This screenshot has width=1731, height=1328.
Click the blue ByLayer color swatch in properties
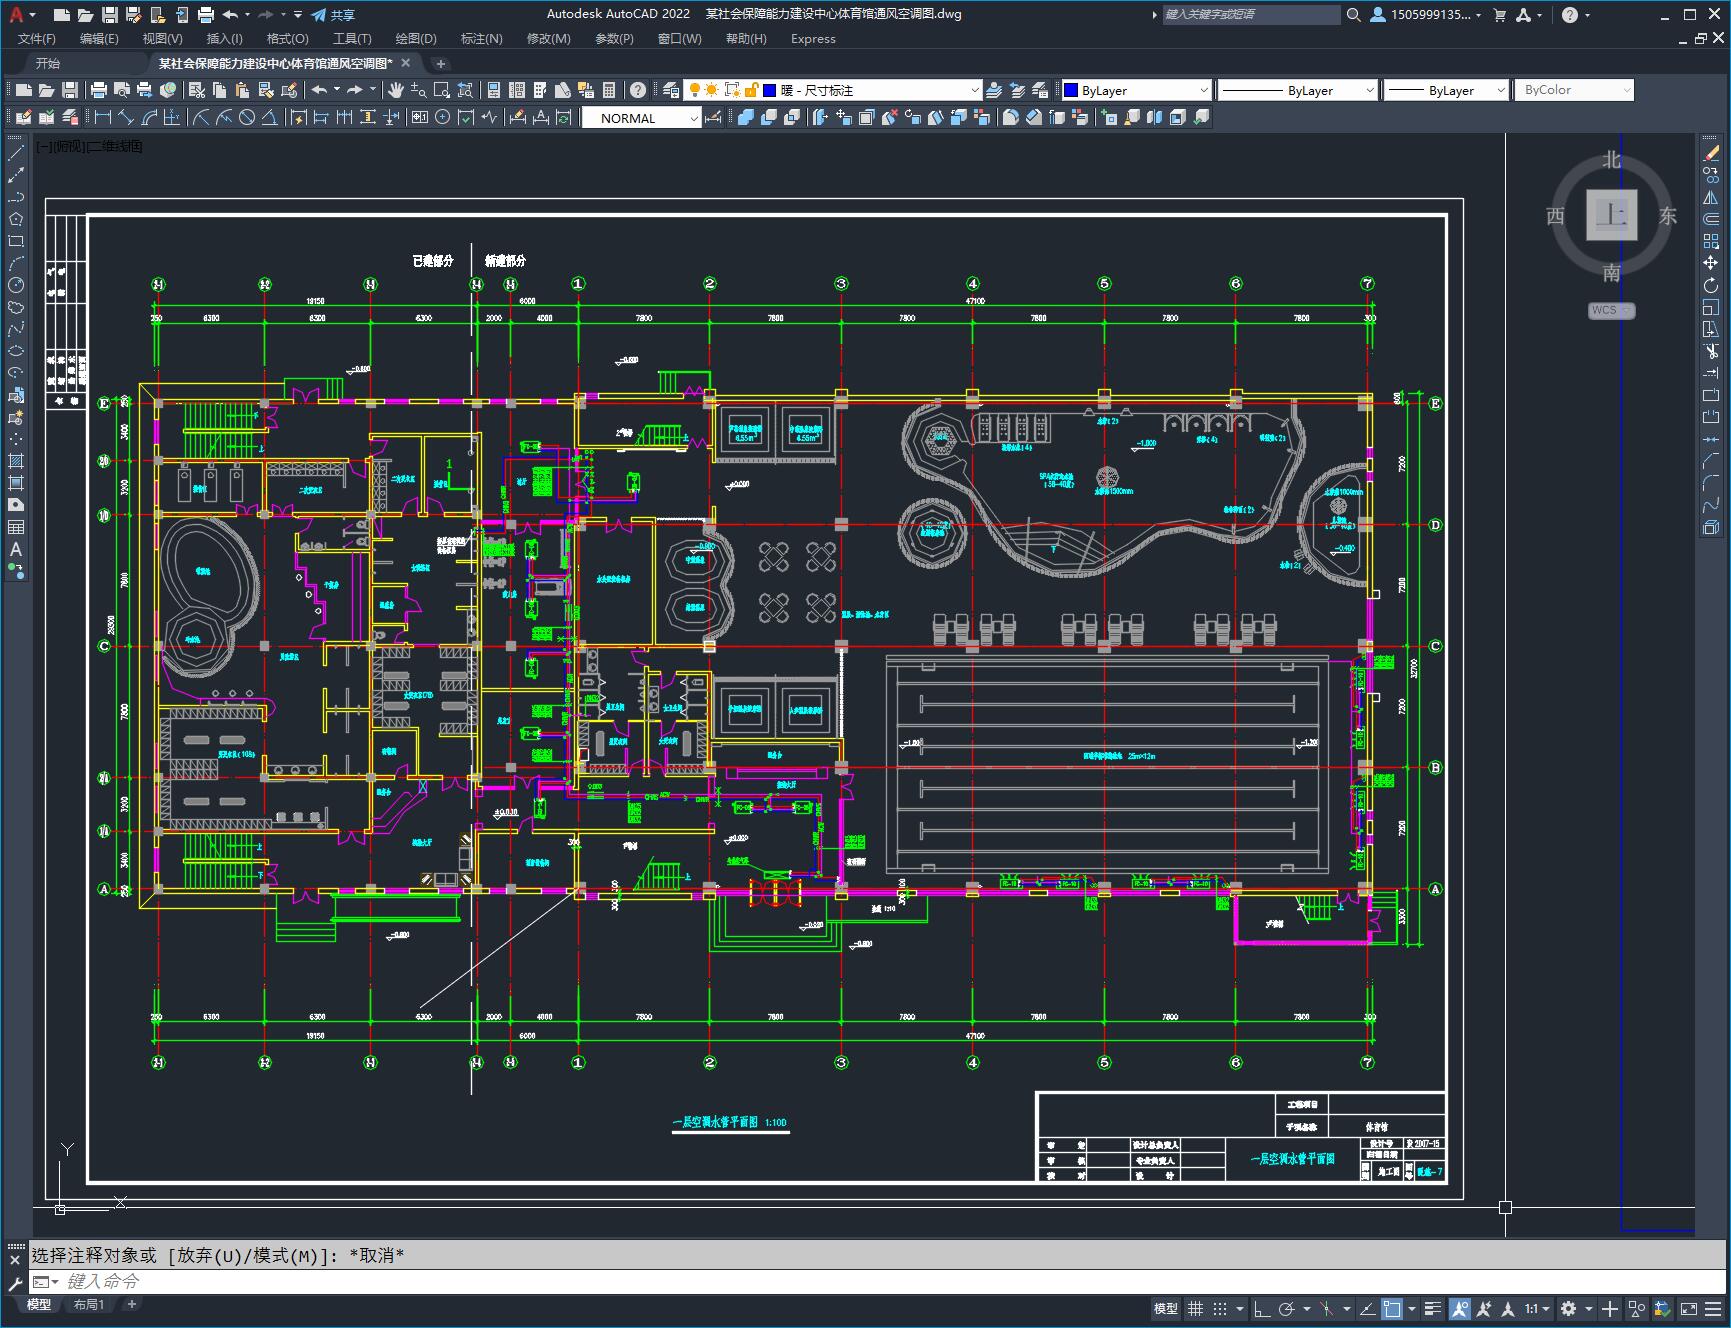click(x=1071, y=90)
